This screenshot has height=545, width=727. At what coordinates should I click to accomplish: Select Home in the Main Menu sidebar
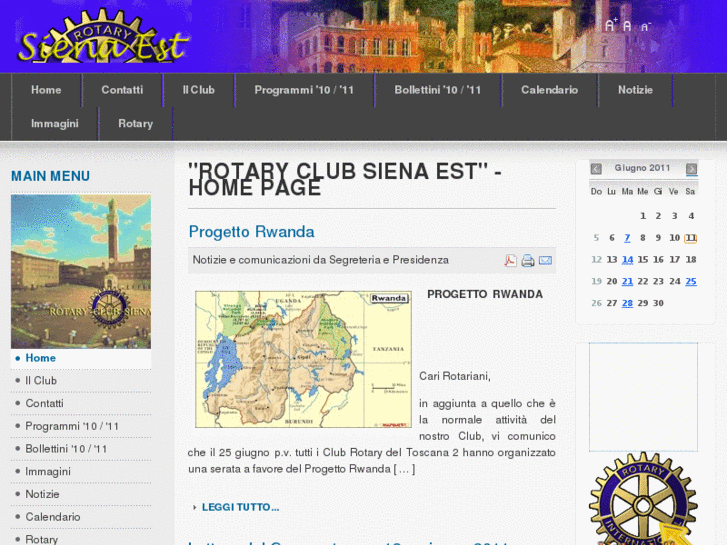[81, 358]
